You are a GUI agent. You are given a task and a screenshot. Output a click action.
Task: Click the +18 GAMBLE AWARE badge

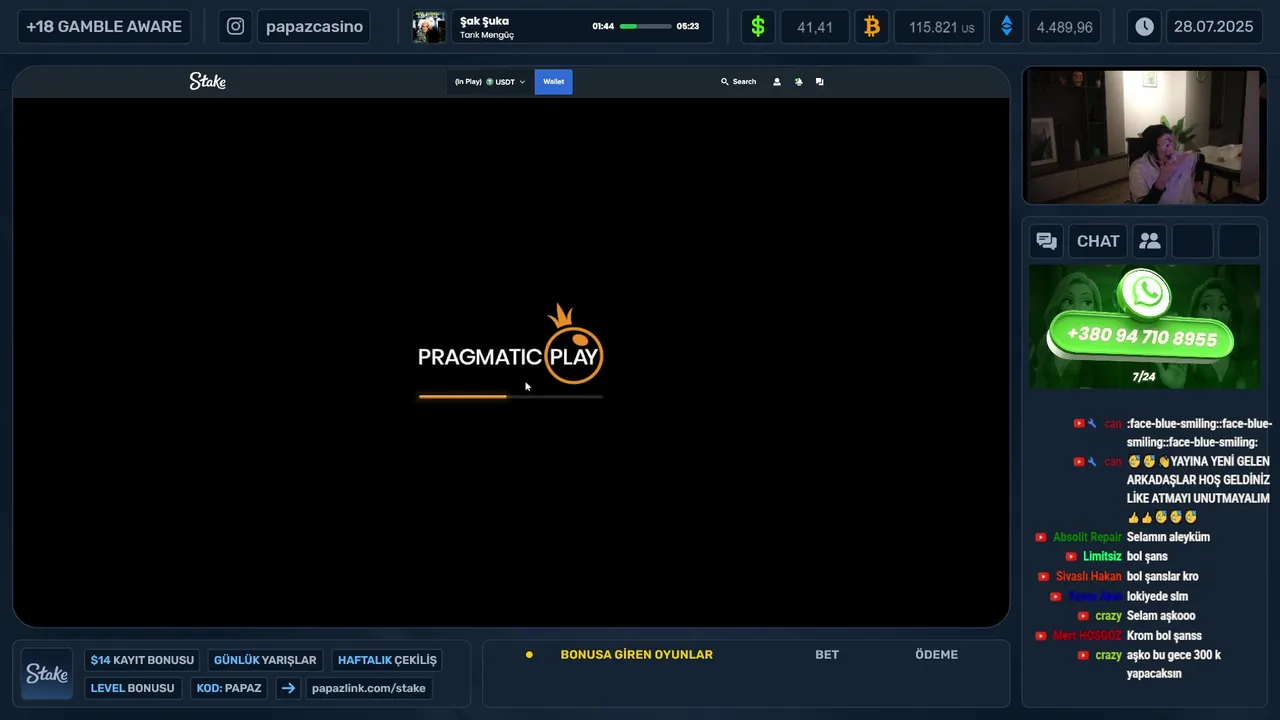pos(104,27)
